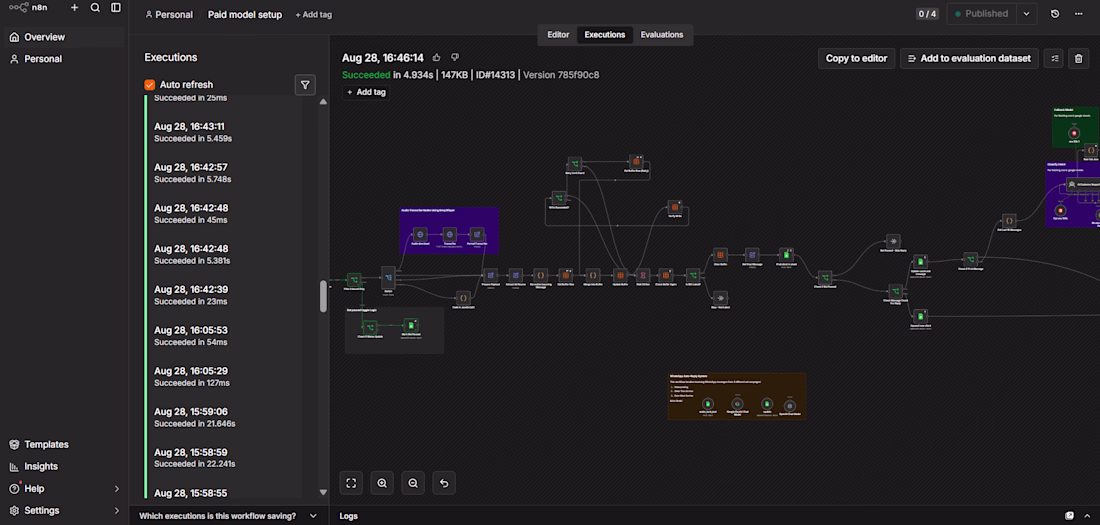Open execution Aug 28, 15:58:59

pos(223,458)
